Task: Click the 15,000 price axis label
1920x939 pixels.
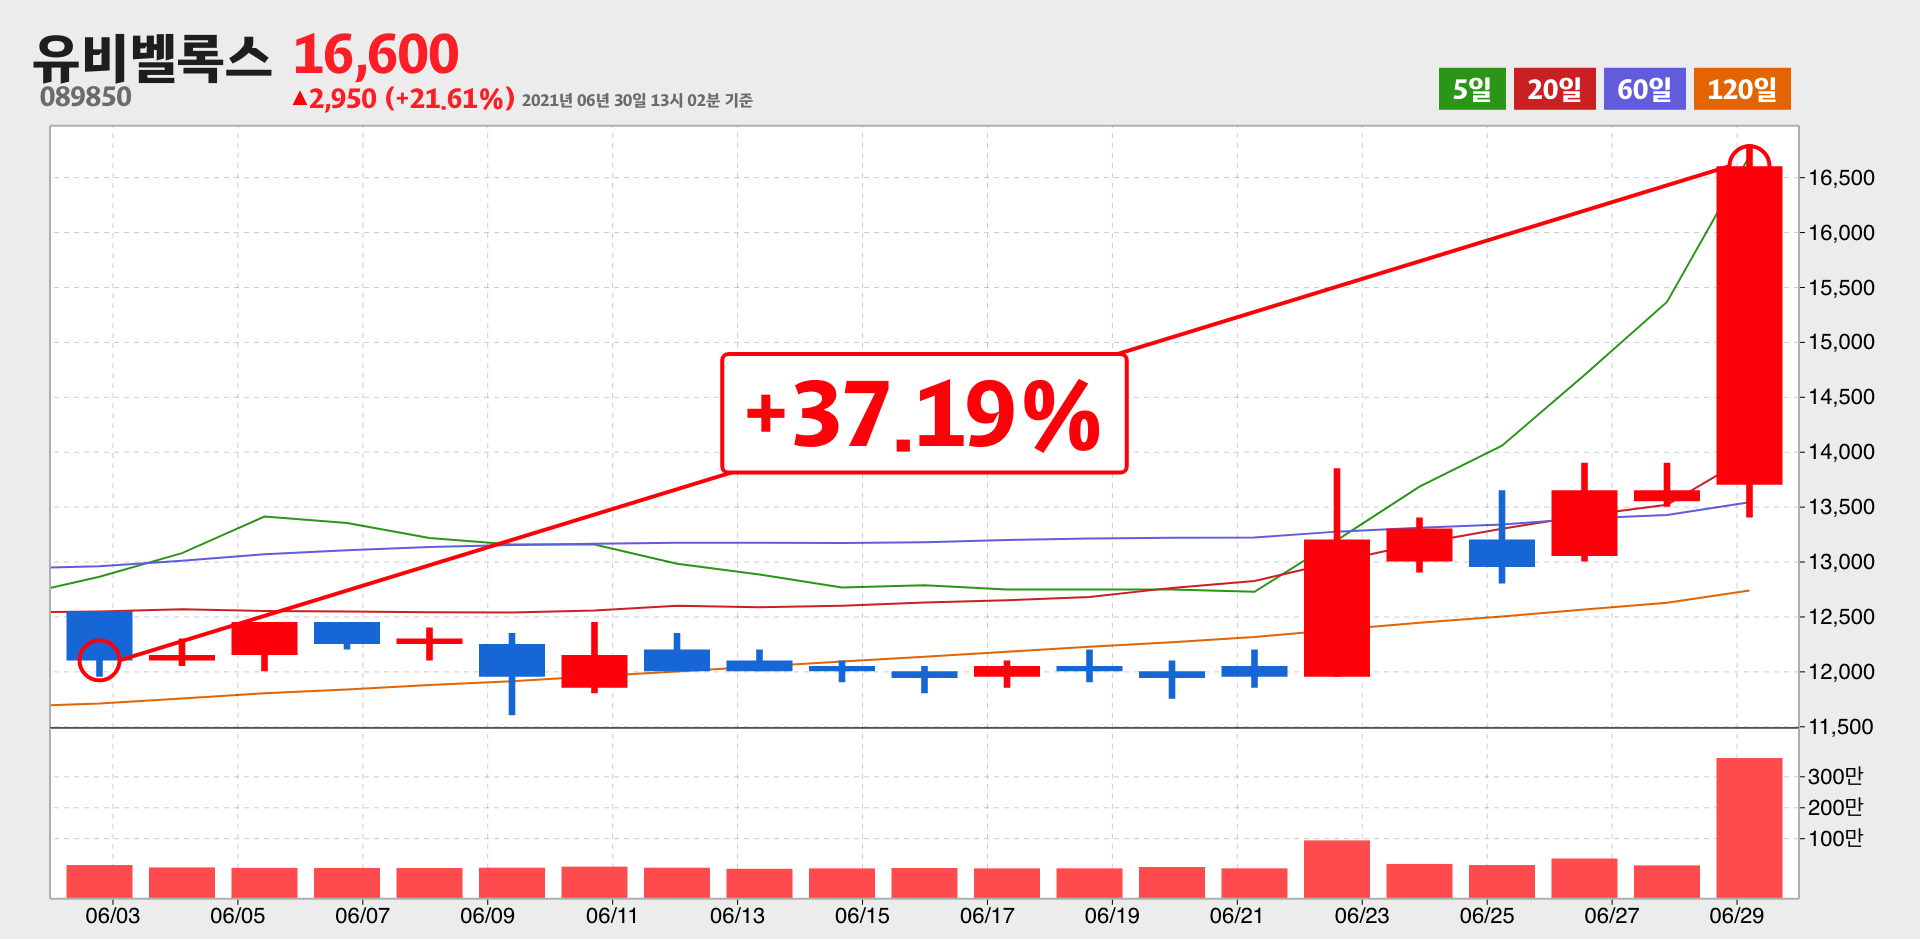Action: pyautogui.click(x=1841, y=342)
